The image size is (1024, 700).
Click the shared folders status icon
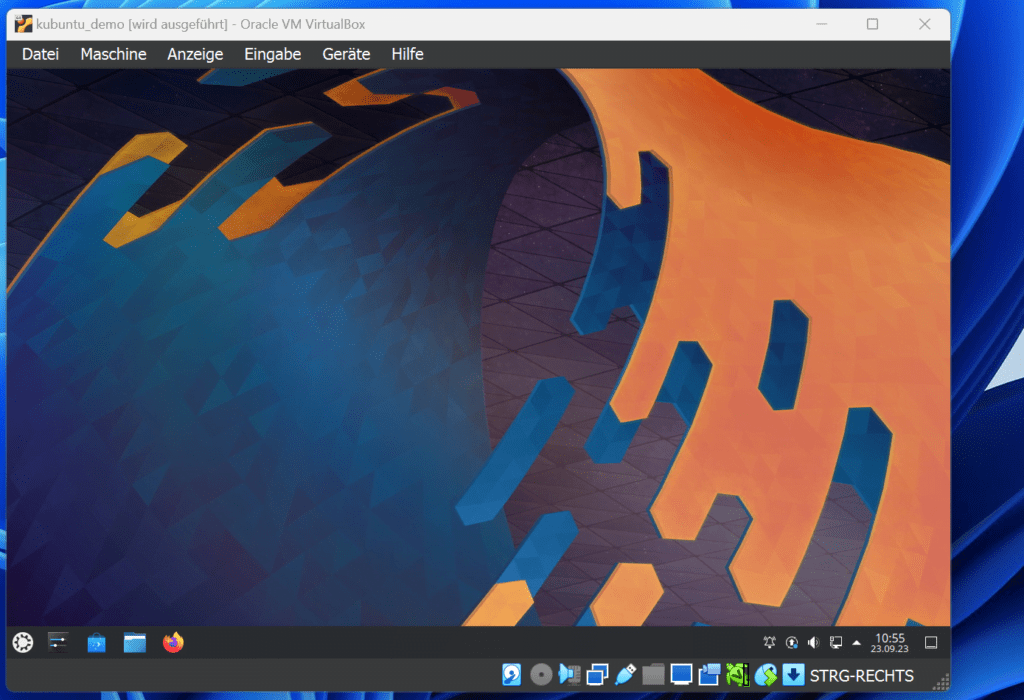click(653, 675)
